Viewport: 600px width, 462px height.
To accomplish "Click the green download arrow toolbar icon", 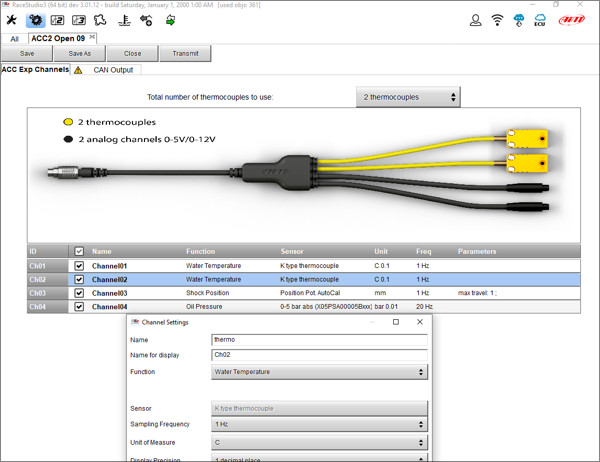I will (x=171, y=20).
